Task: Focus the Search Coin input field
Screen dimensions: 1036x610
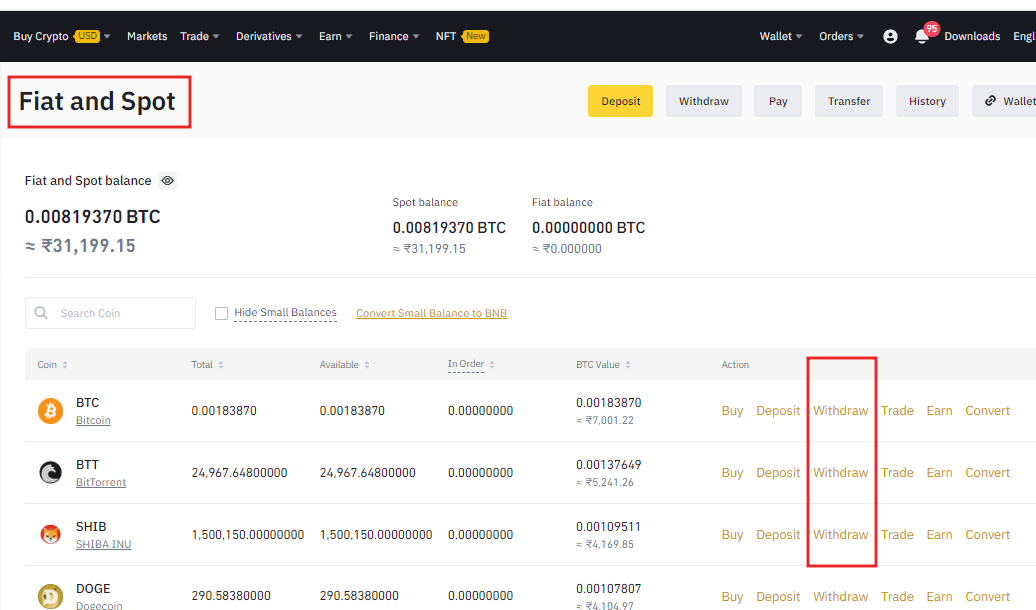Action: pos(120,313)
